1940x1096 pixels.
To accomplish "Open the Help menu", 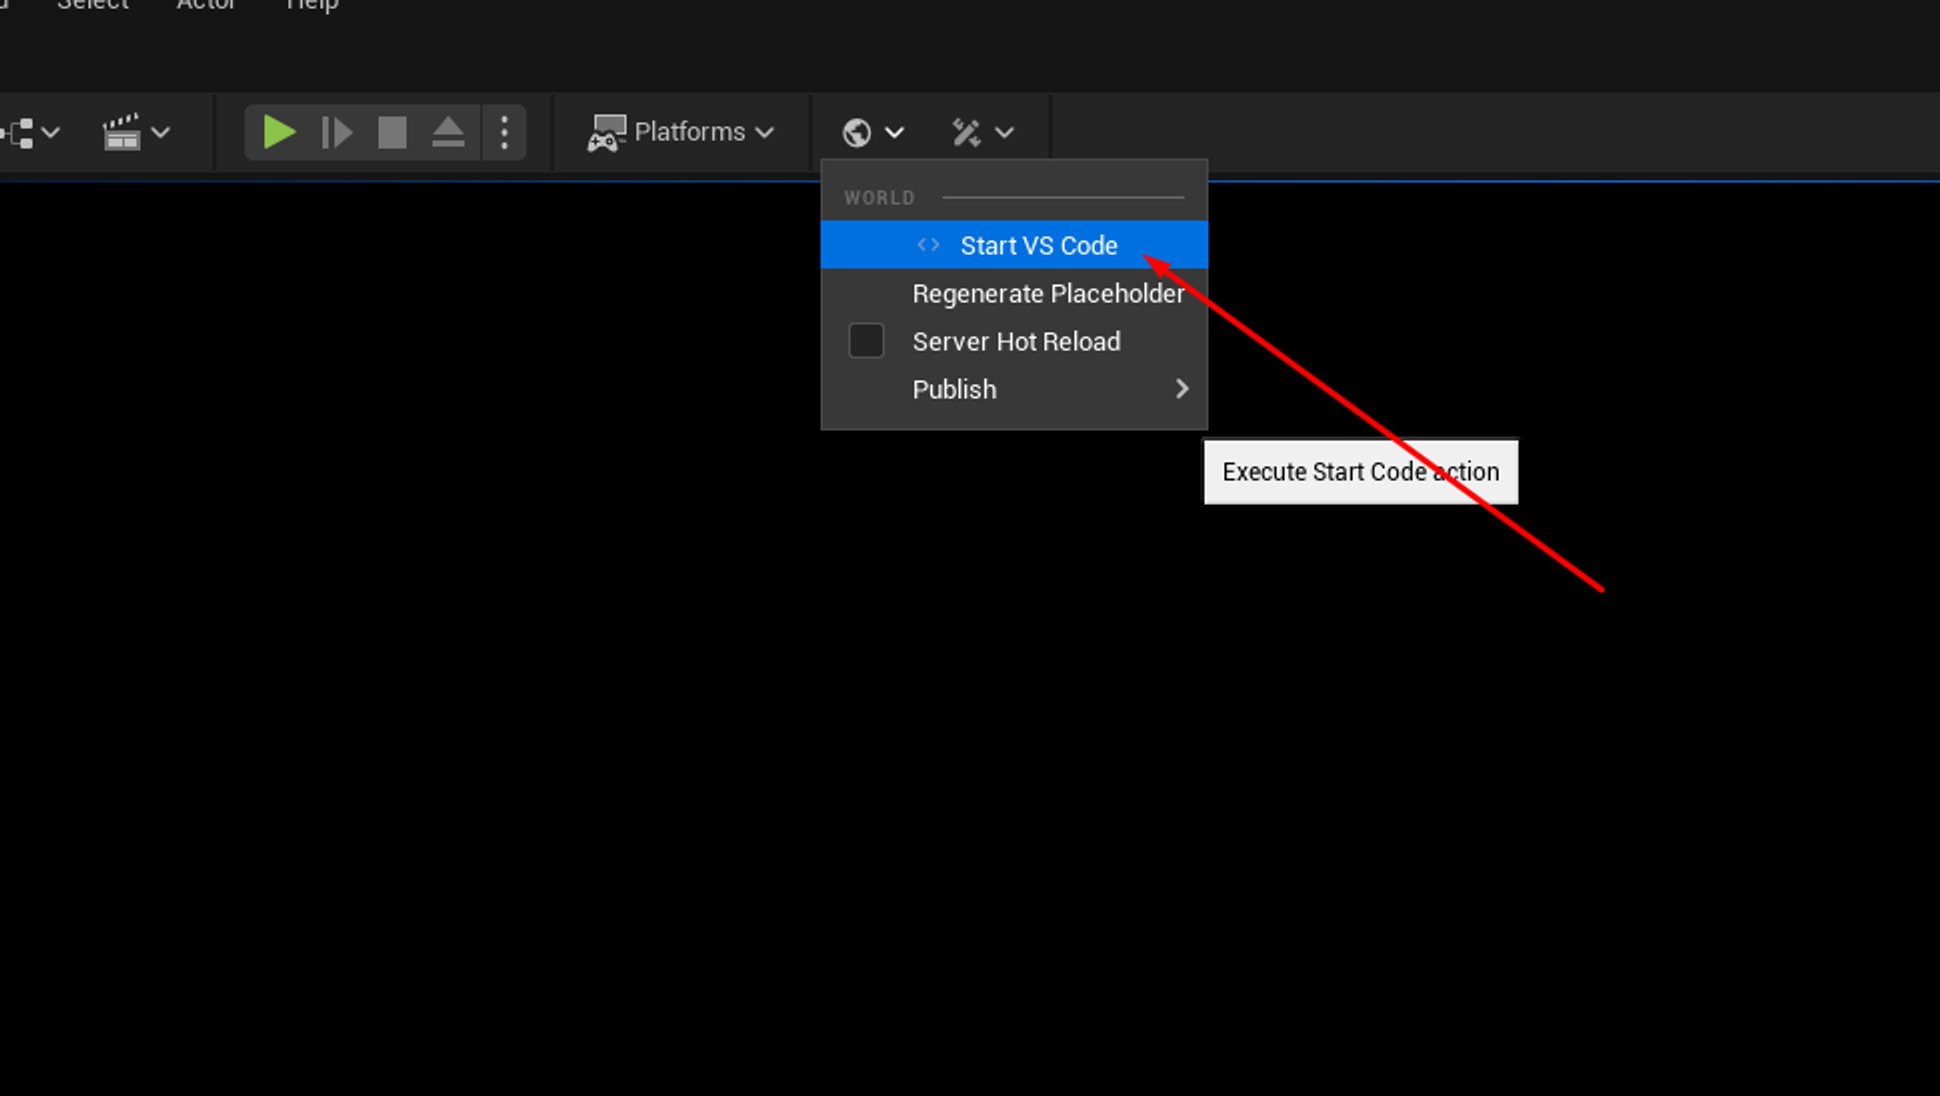I will (311, 6).
